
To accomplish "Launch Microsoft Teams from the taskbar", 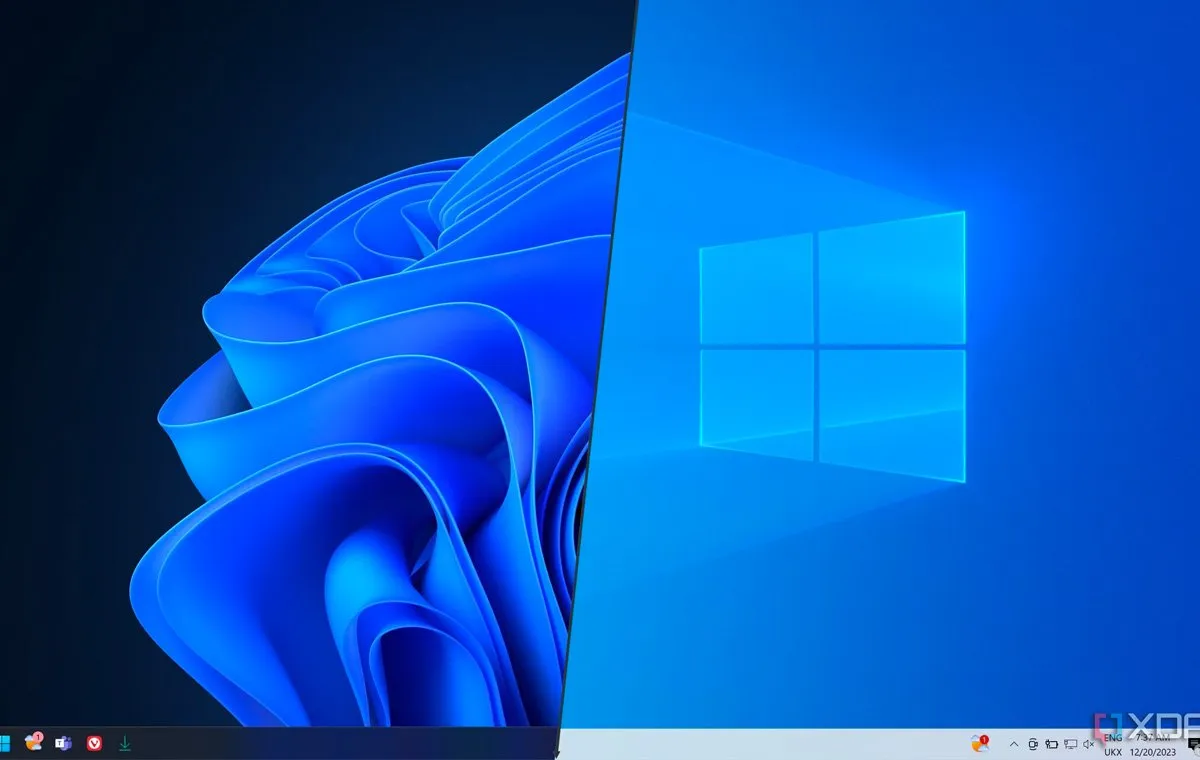I will coord(63,743).
